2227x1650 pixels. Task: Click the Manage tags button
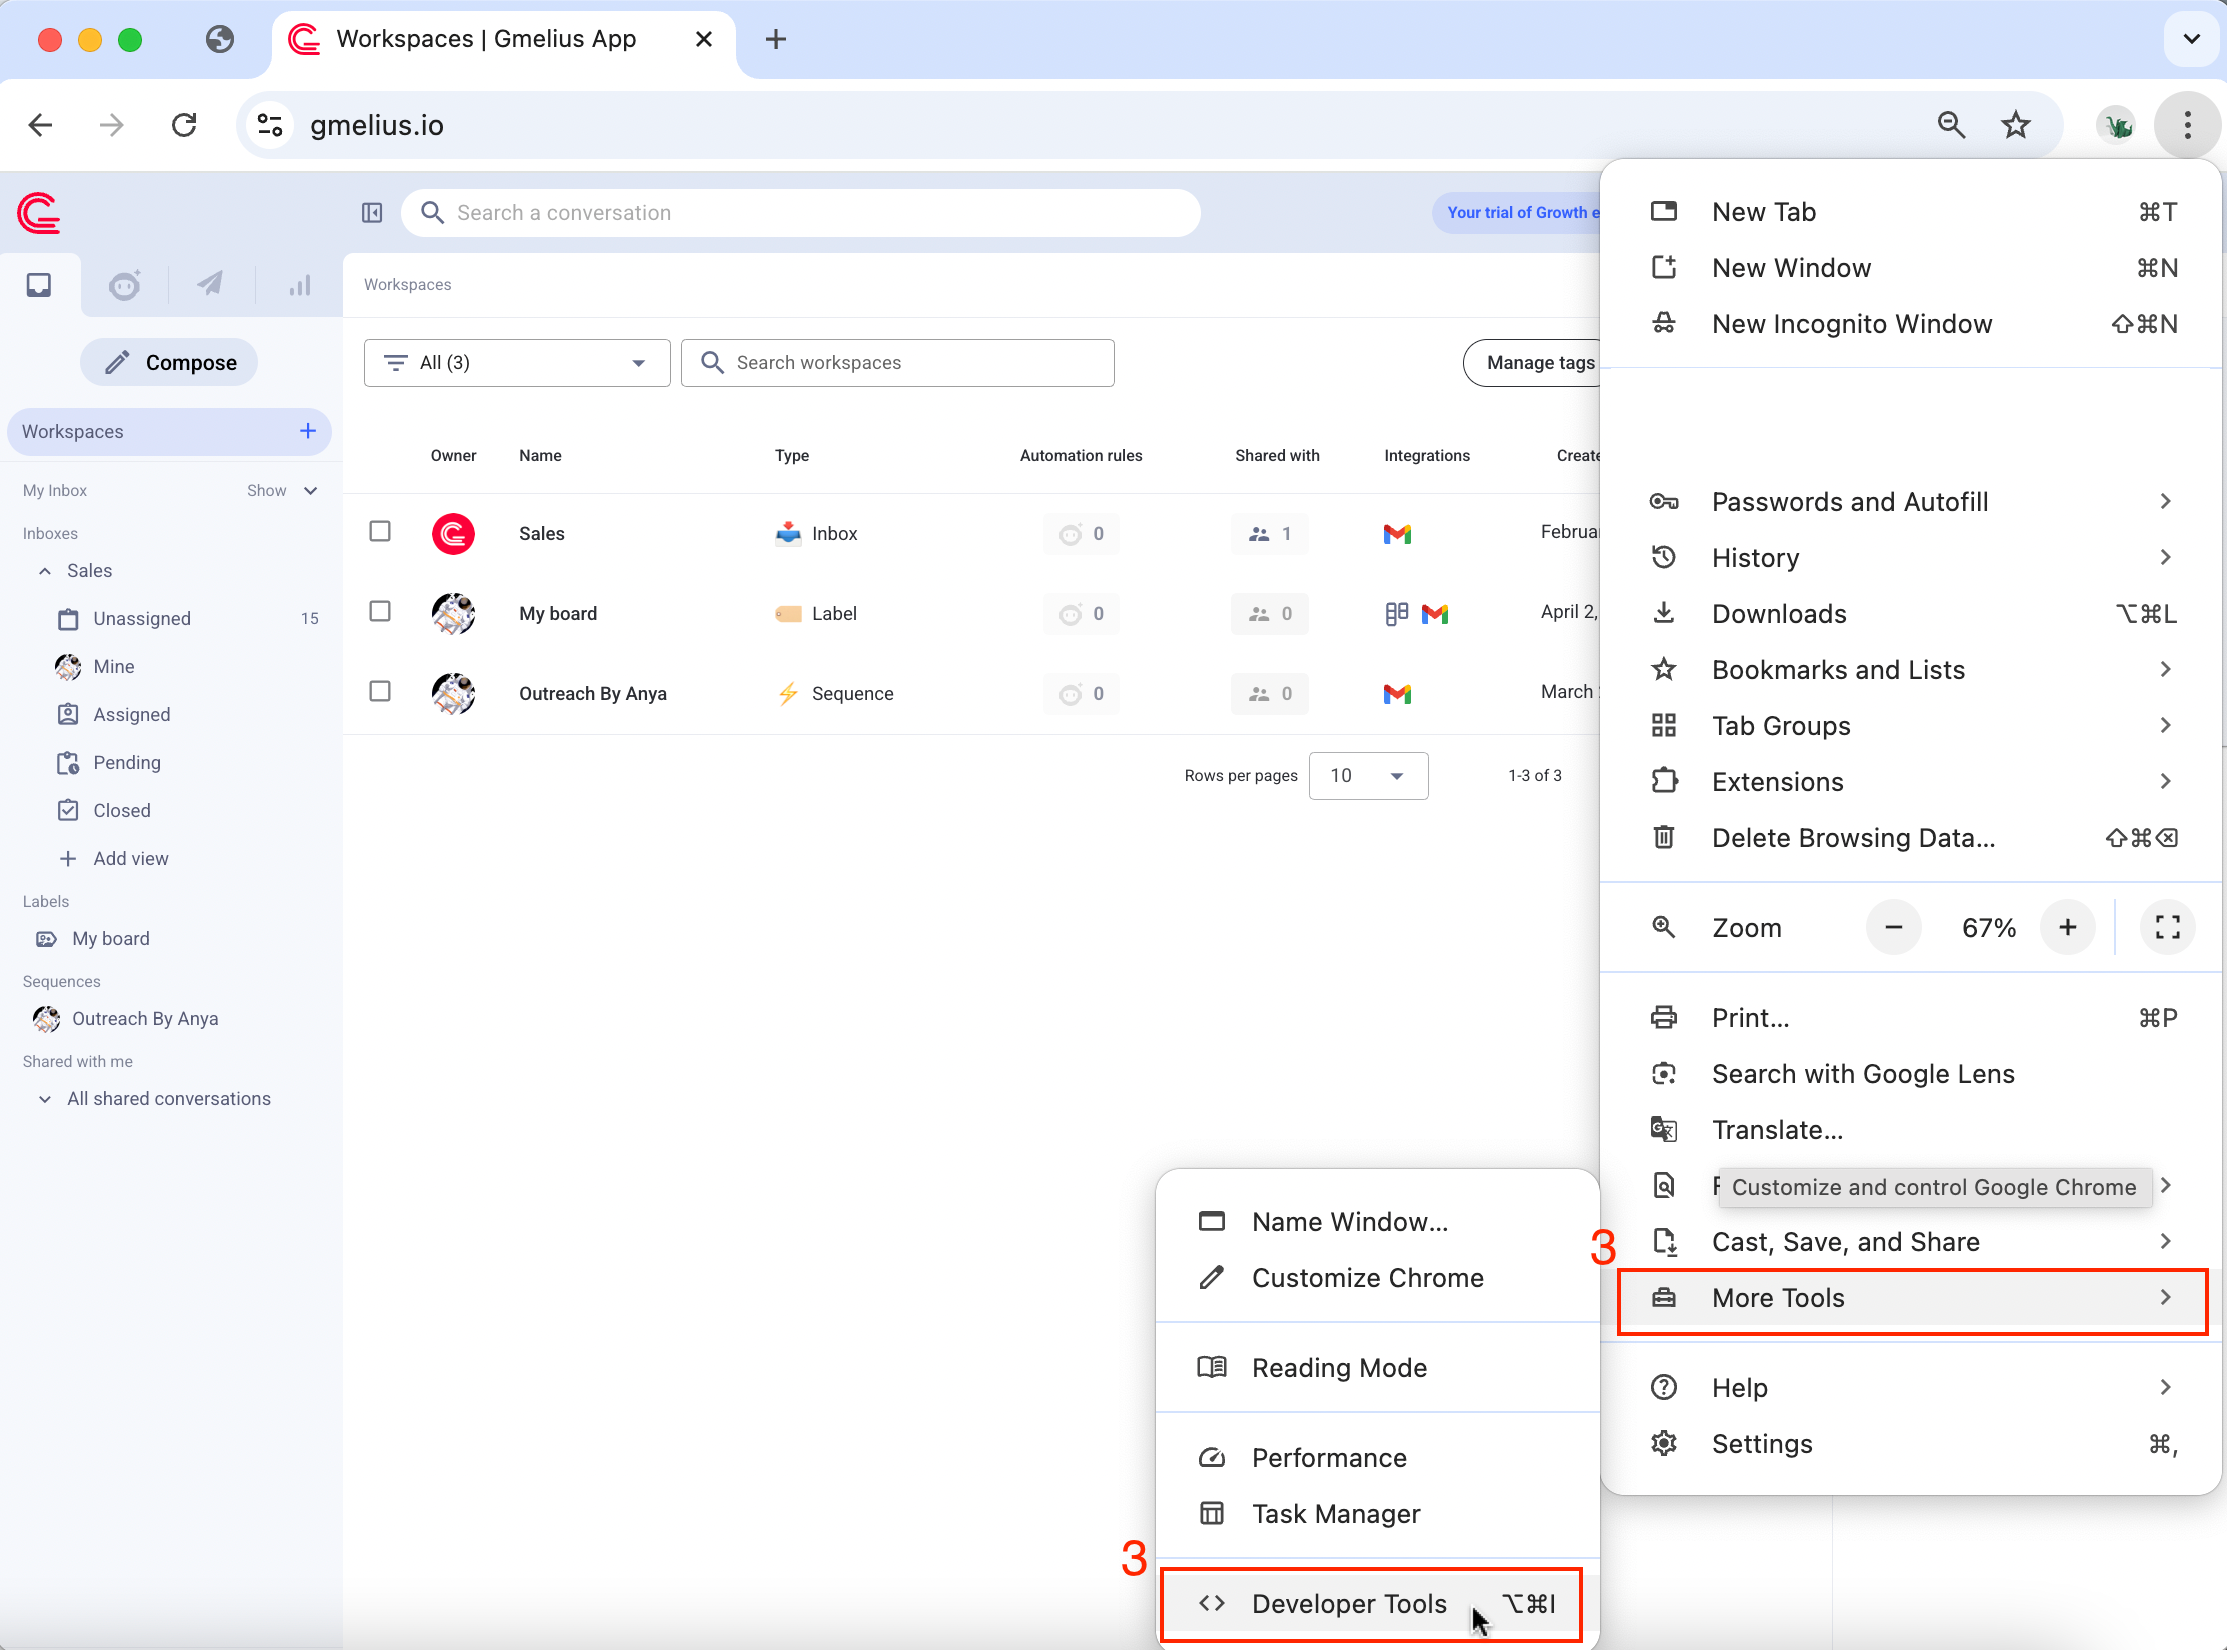[1534, 363]
